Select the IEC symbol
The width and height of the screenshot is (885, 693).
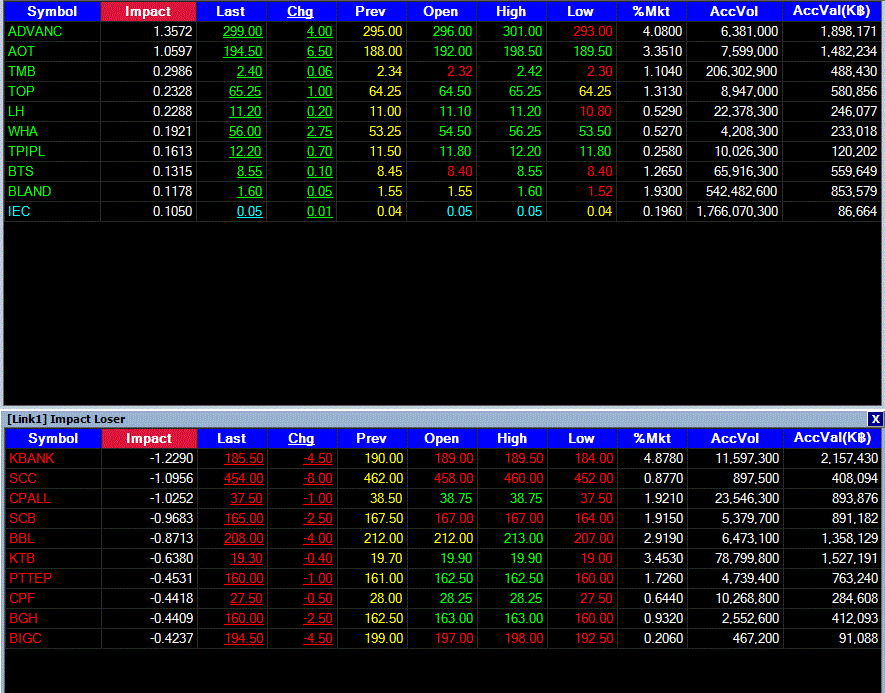click(x=19, y=212)
